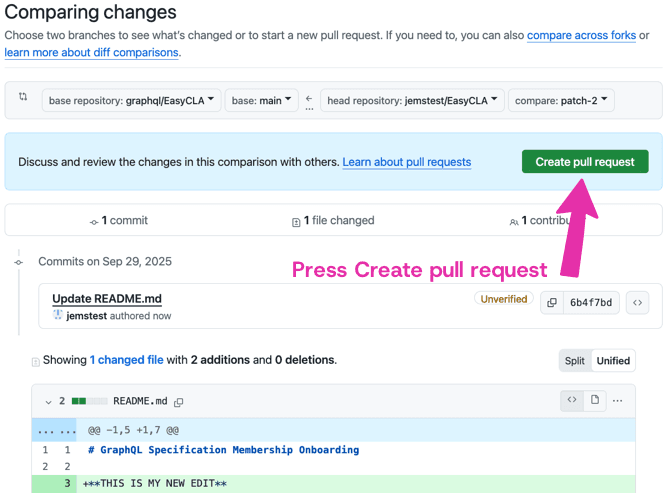Open the Learn about pull requests link
The height and width of the screenshot is (493, 670).
[x=407, y=162]
